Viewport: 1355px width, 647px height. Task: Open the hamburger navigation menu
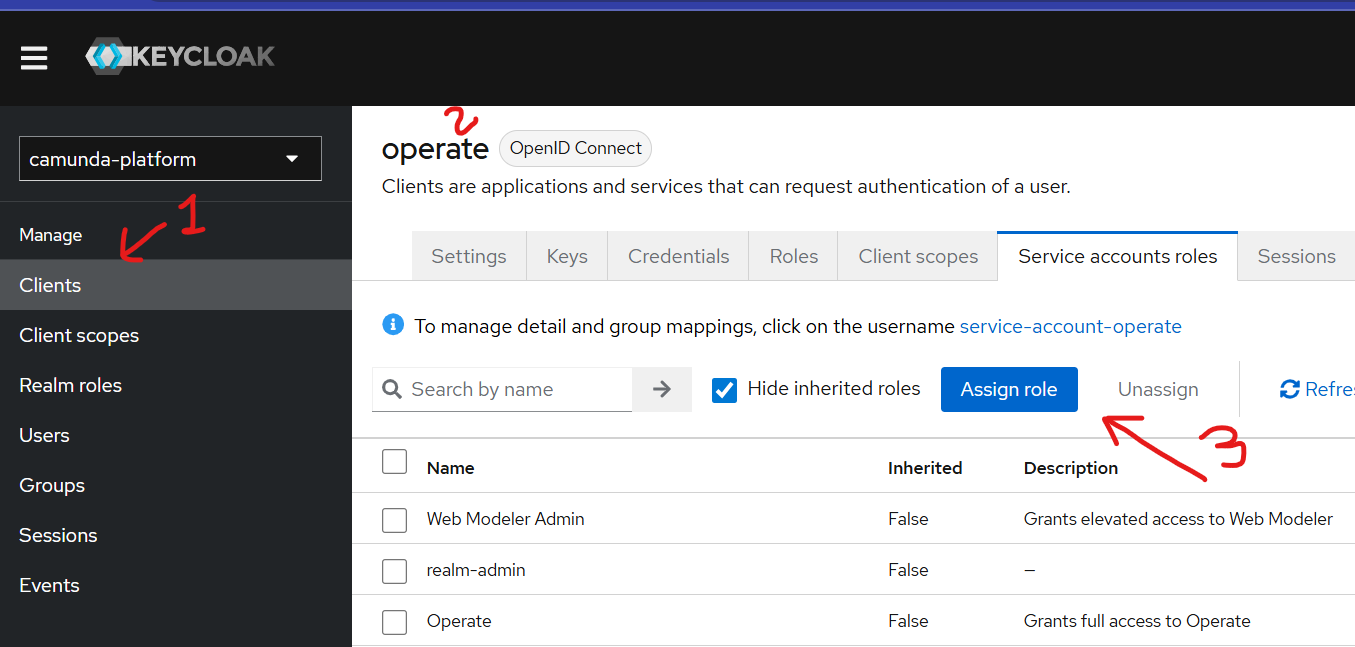pos(34,58)
